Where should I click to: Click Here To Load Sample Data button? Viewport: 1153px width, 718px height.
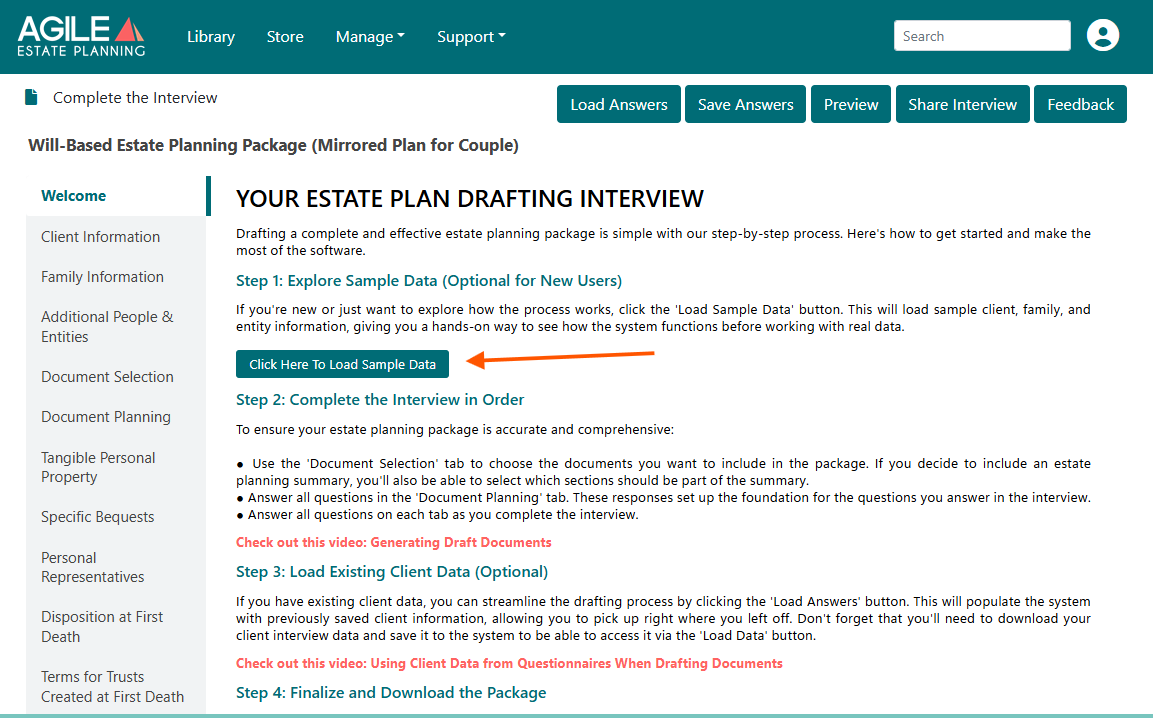342,364
